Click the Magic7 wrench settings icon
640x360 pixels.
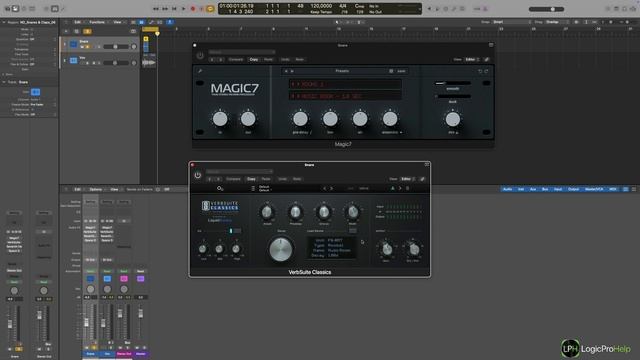[x=200, y=71]
